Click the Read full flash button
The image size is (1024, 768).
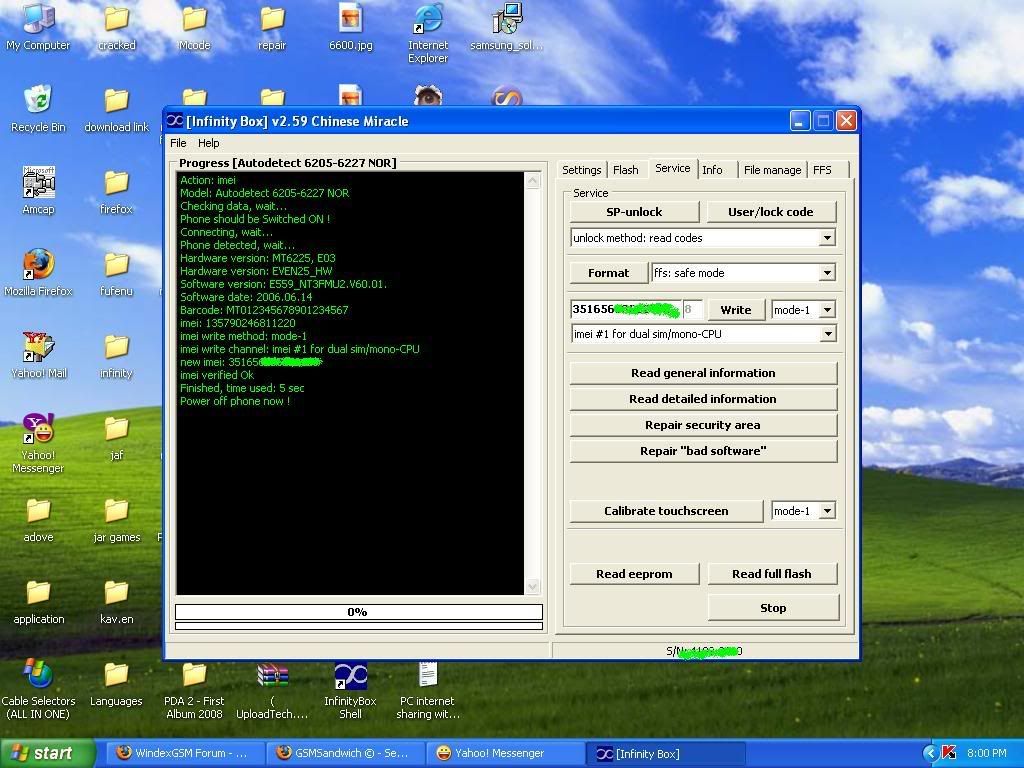[x=772, y=574]
